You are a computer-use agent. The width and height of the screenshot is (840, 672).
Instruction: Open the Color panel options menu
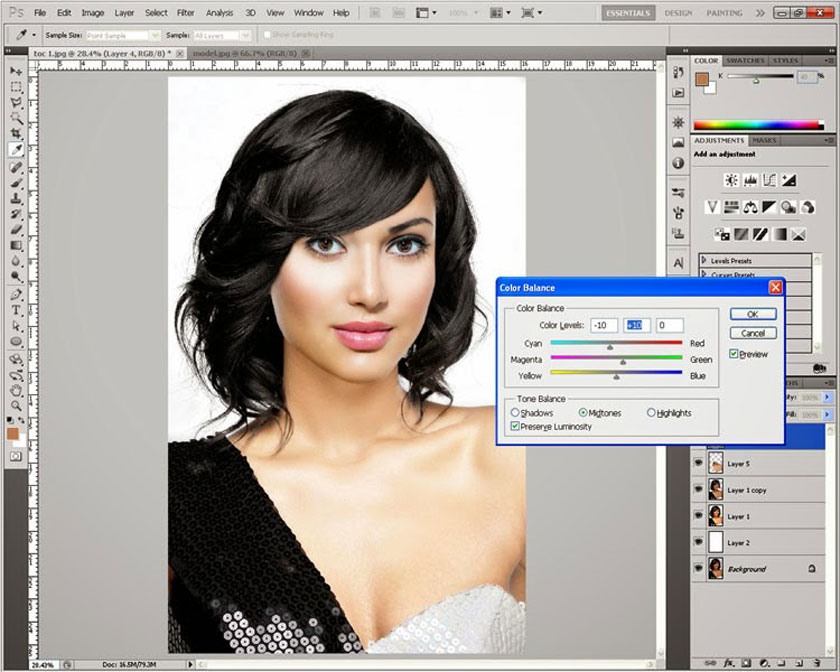point(829,61)
